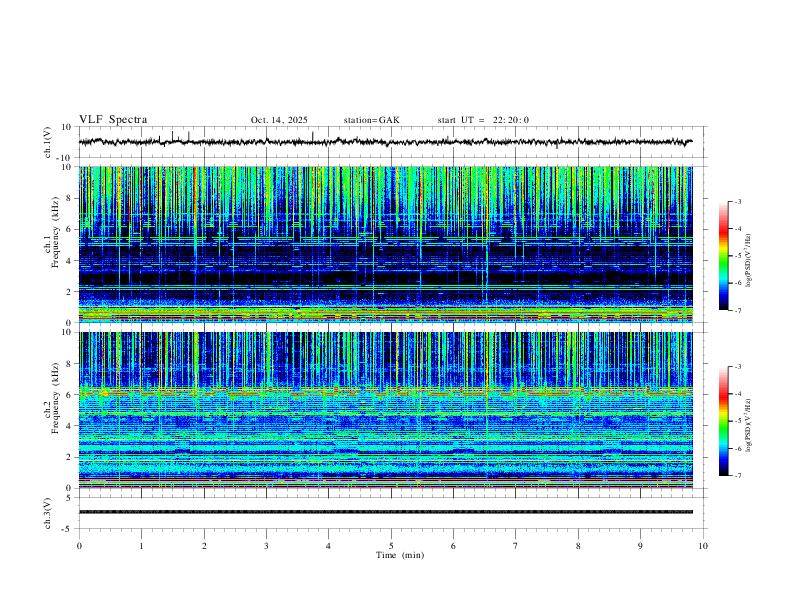Click the "VLF Spectra" title text

click(x=113, y=120)
